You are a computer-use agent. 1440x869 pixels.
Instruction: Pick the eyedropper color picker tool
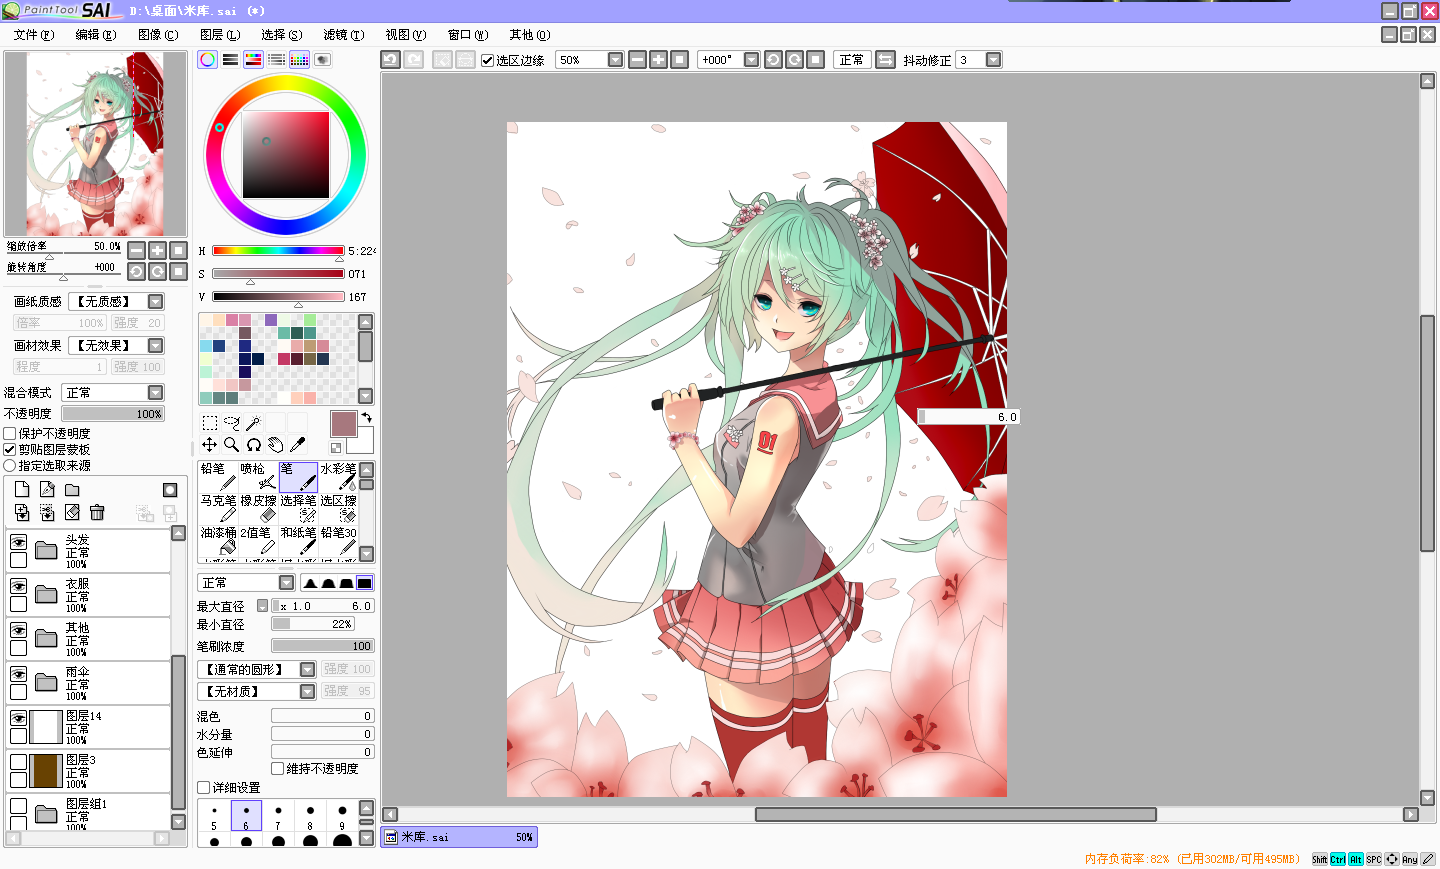[297, 445]
